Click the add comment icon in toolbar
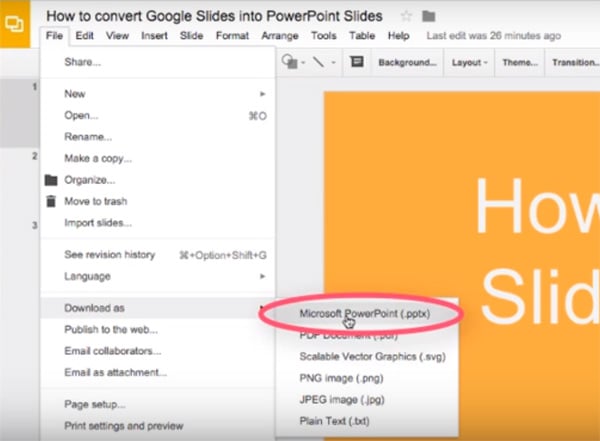This screenshot has width=600, height=441. [x=356, y=62]
